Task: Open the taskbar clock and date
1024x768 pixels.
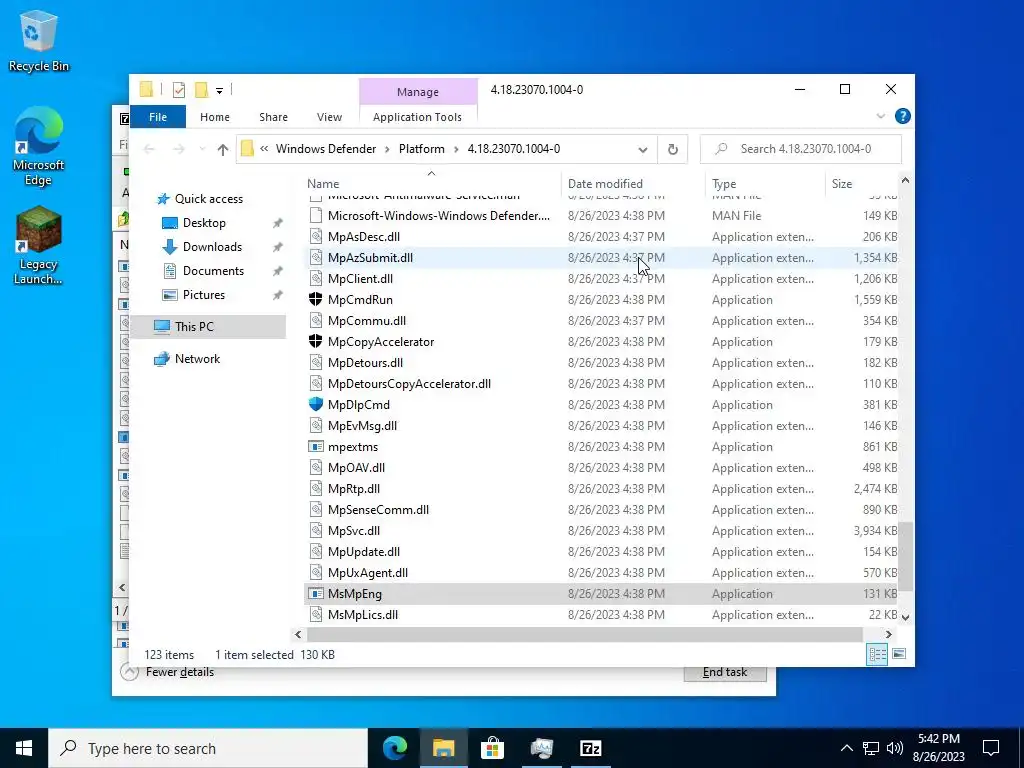Action: pyautogui.click(x=938, y=748)
